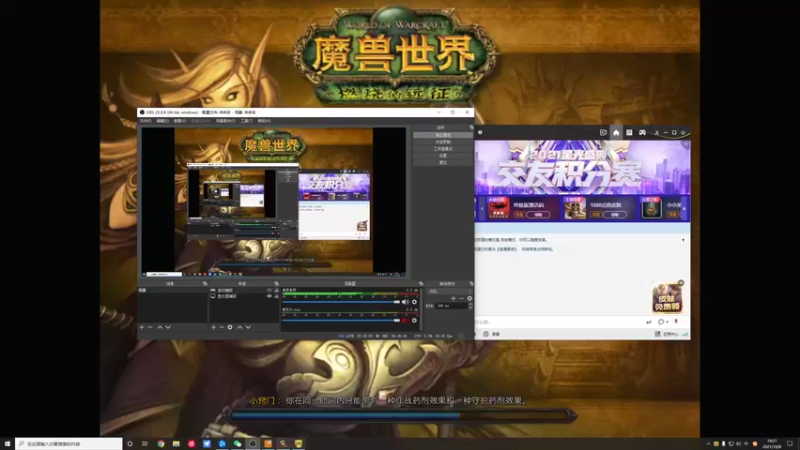Toggle lock of first source

(277, 290)
